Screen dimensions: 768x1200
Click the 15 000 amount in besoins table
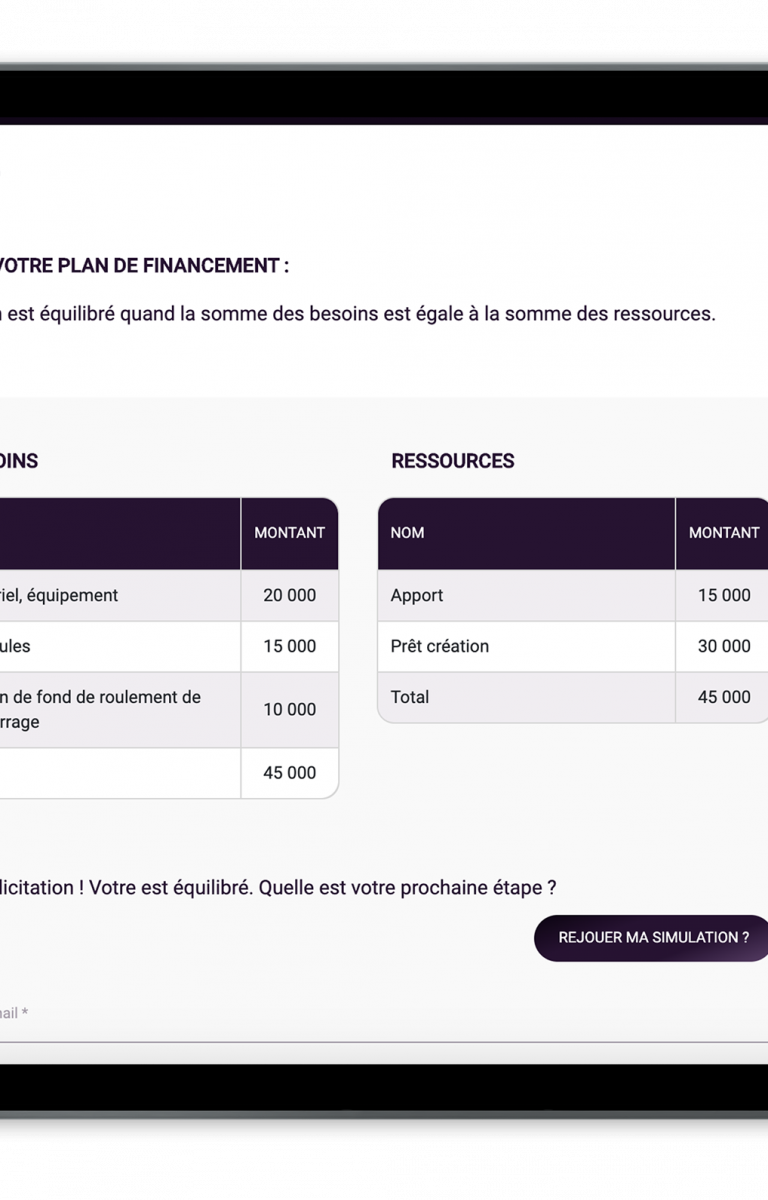click(289, 646)
